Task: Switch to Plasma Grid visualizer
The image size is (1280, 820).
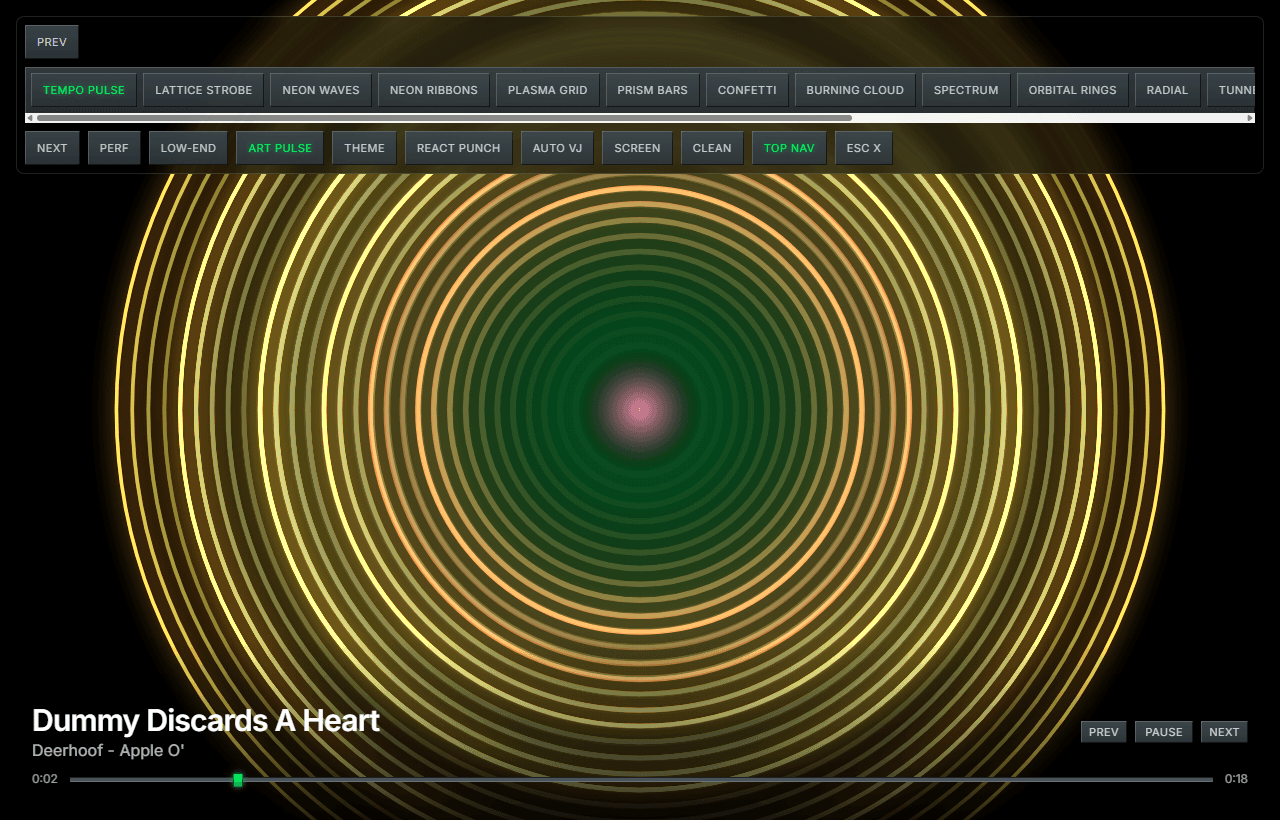Action: click(548, 90)
